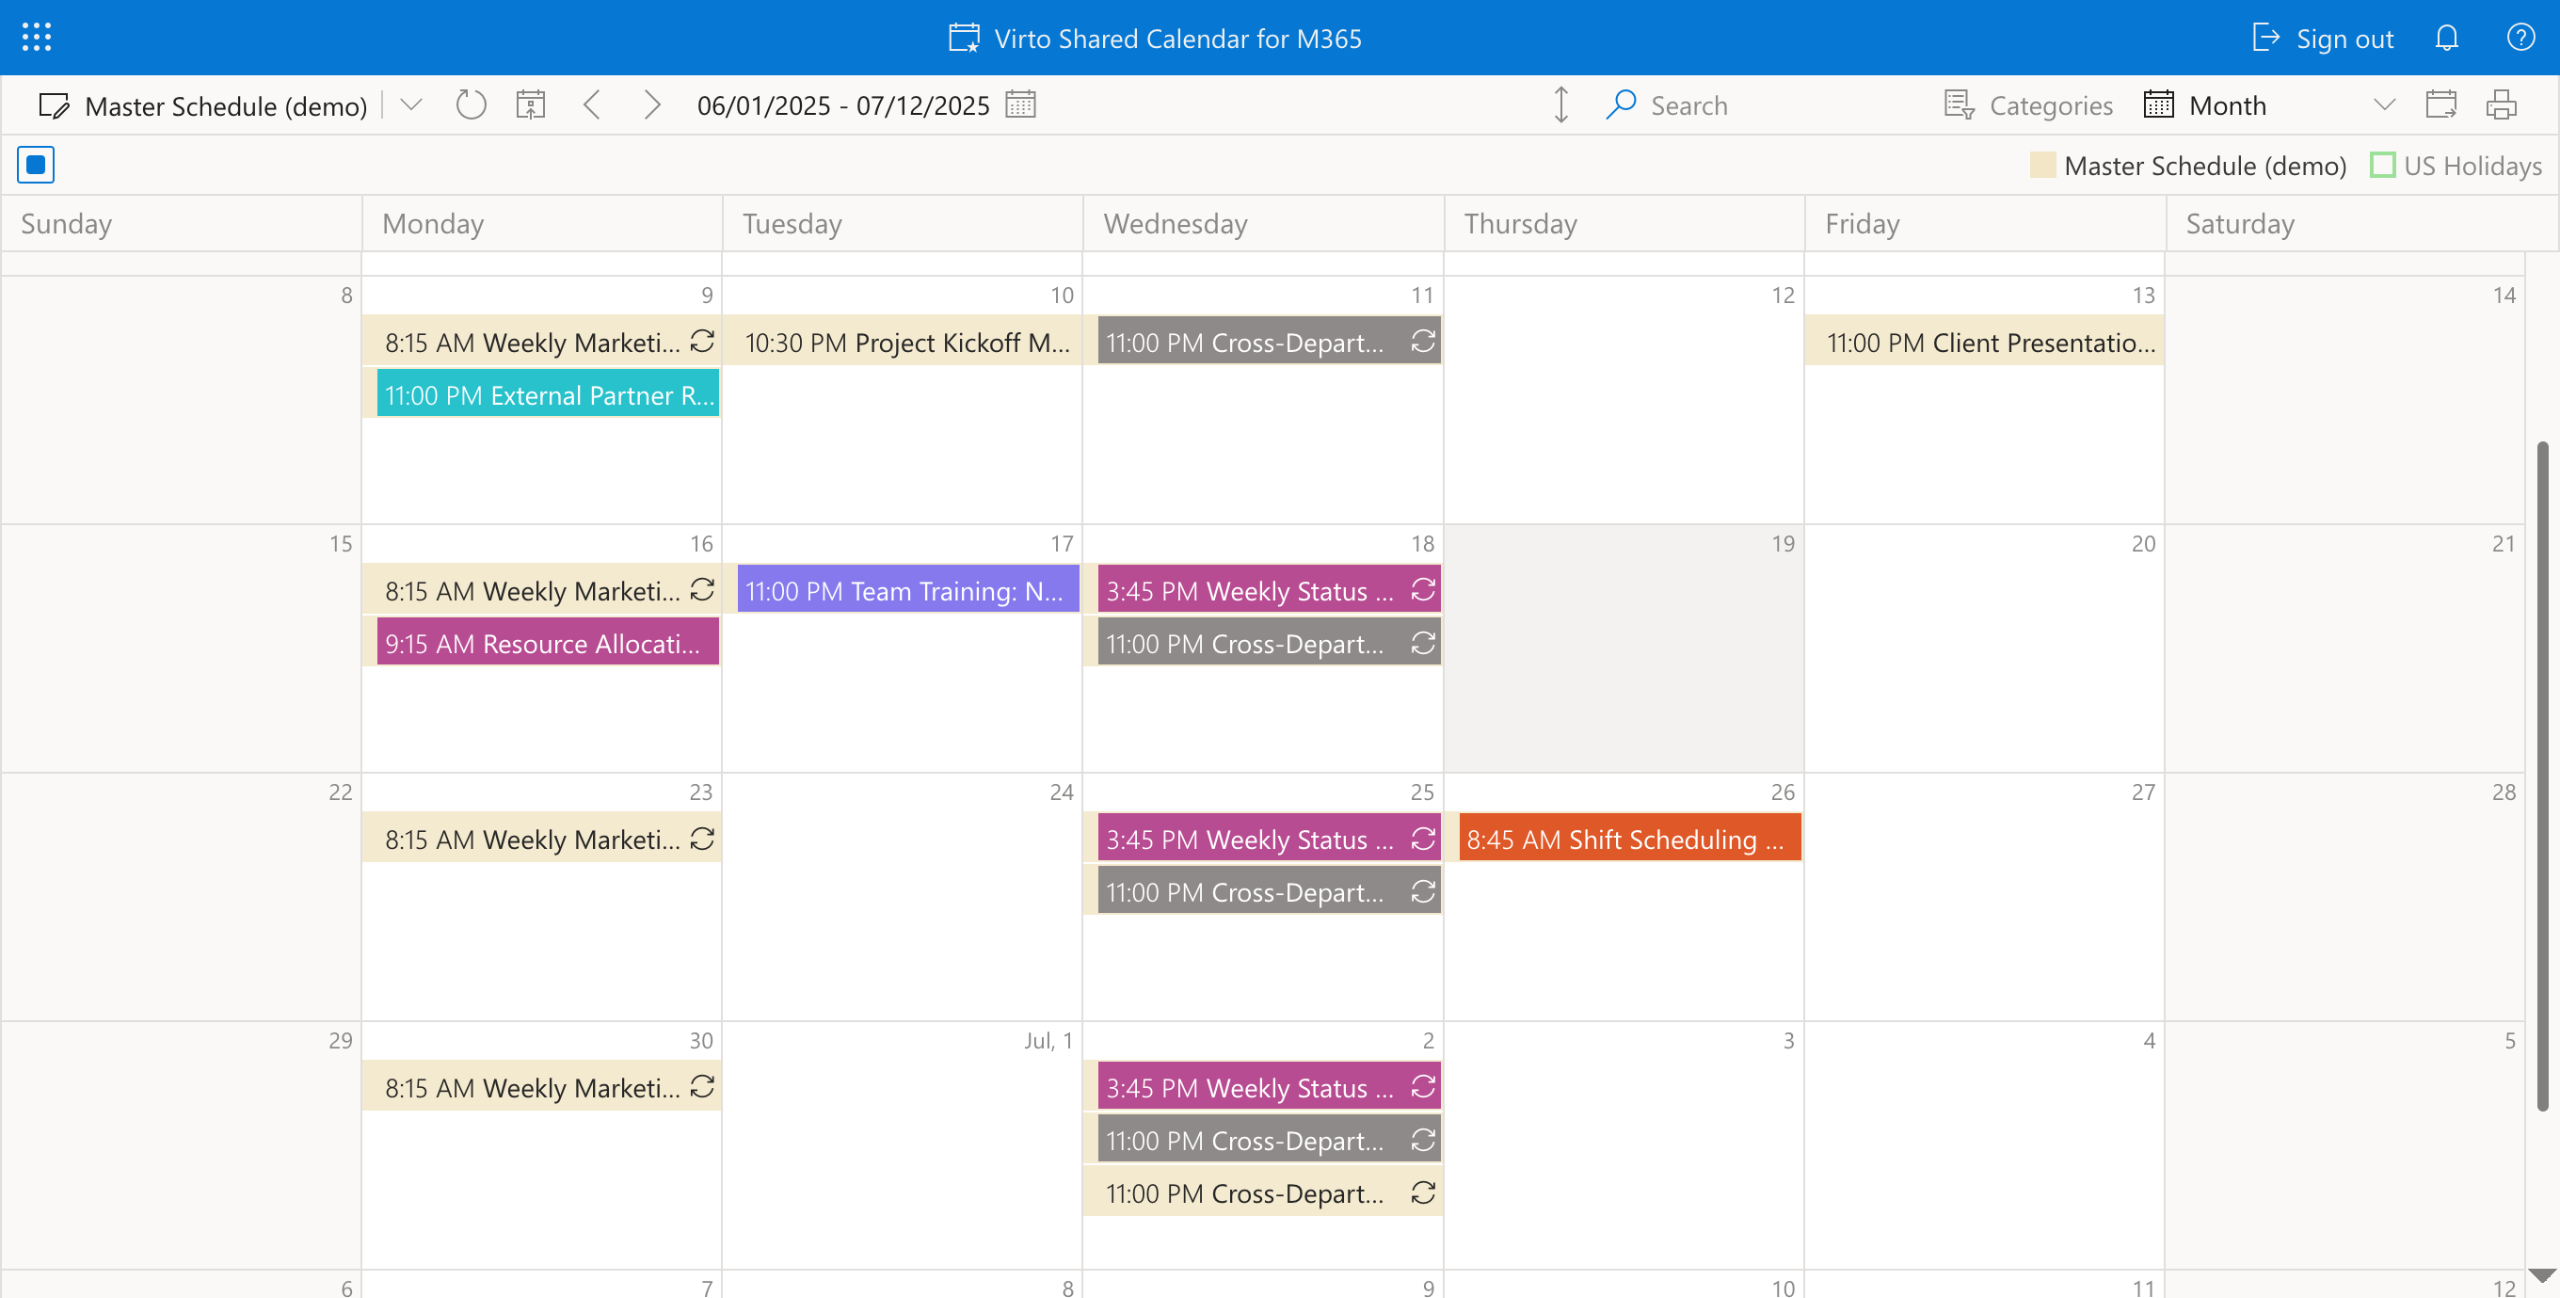Click the expand rows vertical arrow icon
The image size is (2560, 1298).
(1560, 105)
